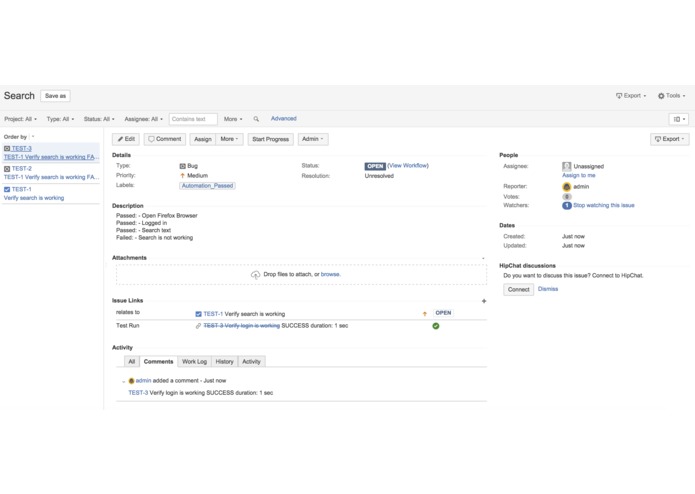
Task: Switch to the Activity tab
Action: coord(251,362)
